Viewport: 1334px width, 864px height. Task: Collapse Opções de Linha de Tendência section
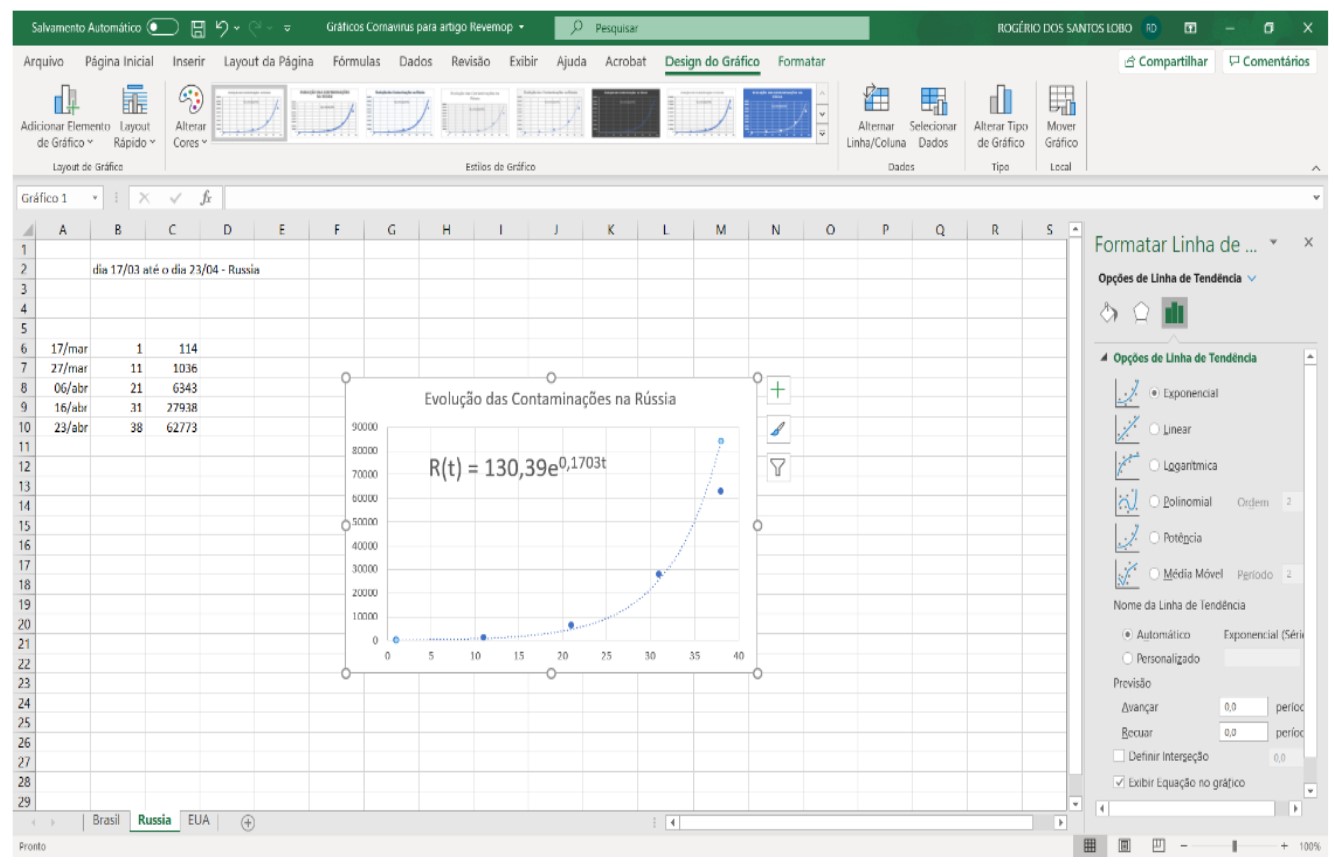click(1104, 358)
